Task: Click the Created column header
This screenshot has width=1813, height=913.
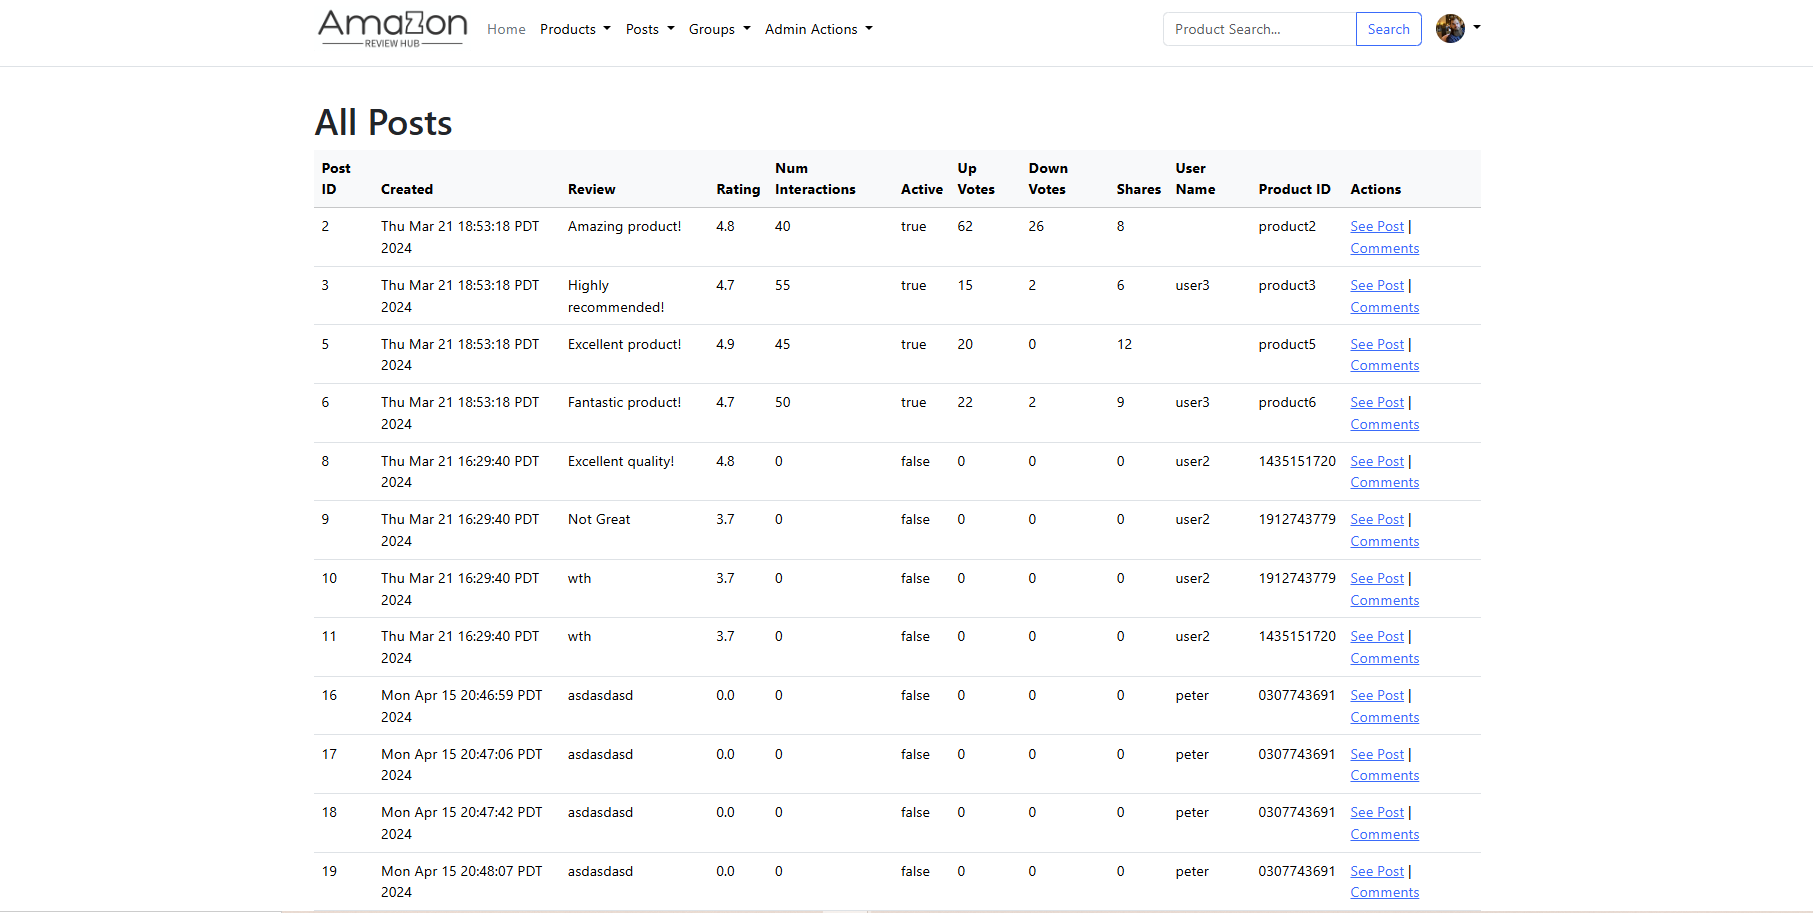Action: point(407,189)
